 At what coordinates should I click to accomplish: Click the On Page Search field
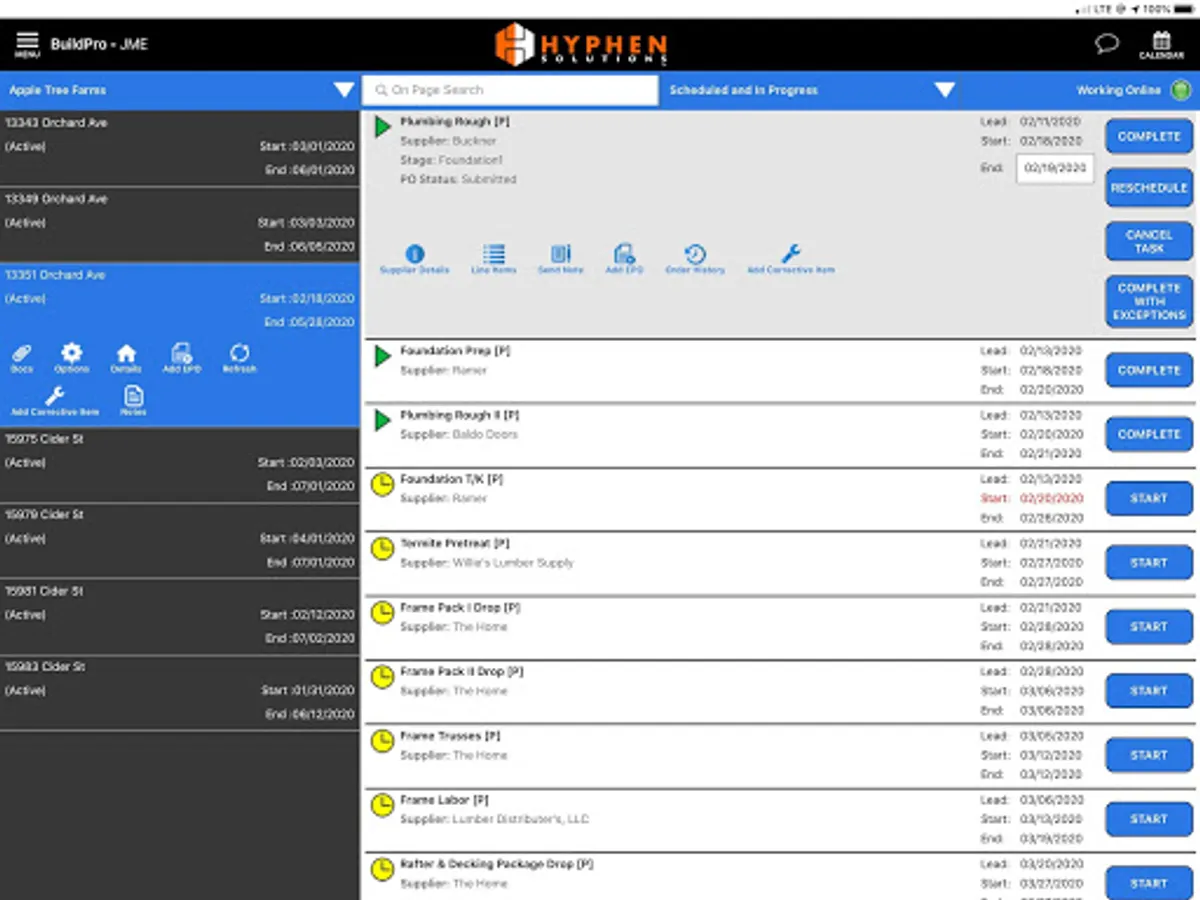(510, 90)
